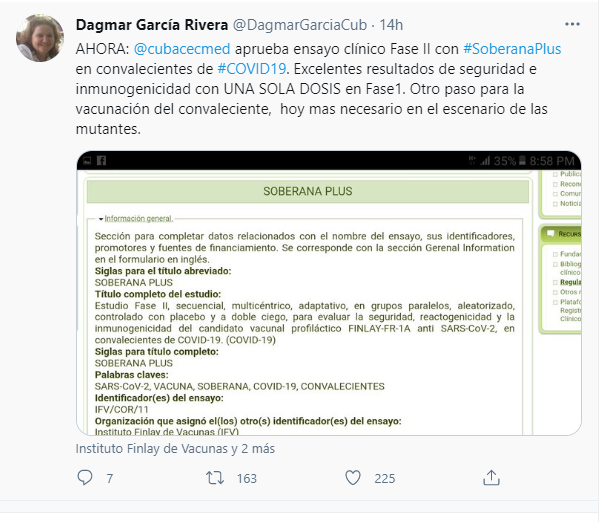The width and height of the screenshot is (599, 522).
Task: Collapse the Información general section
Action: (x=136, y=219)
